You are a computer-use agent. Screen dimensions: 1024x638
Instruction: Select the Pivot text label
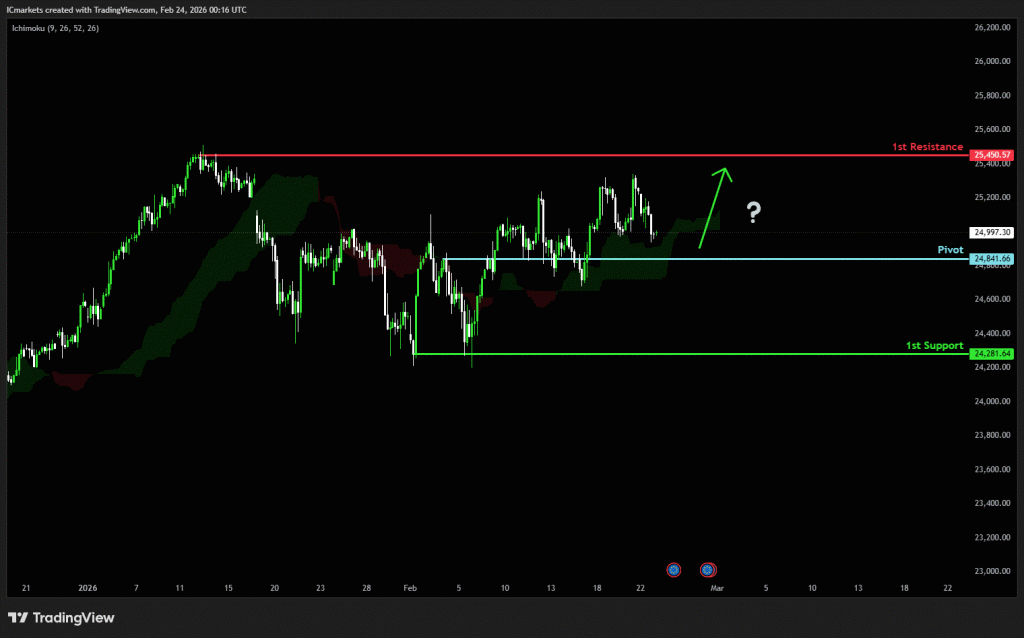pyautogui.click(x=950, y=250)
